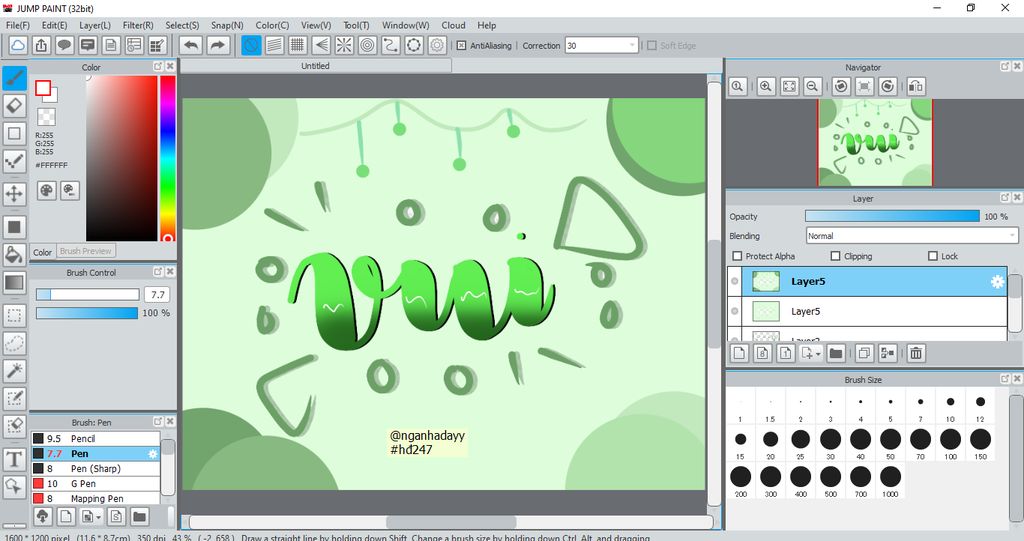Select the Untitled document tab
Viewport: 1024px width, 541px height.
(315, 66)
